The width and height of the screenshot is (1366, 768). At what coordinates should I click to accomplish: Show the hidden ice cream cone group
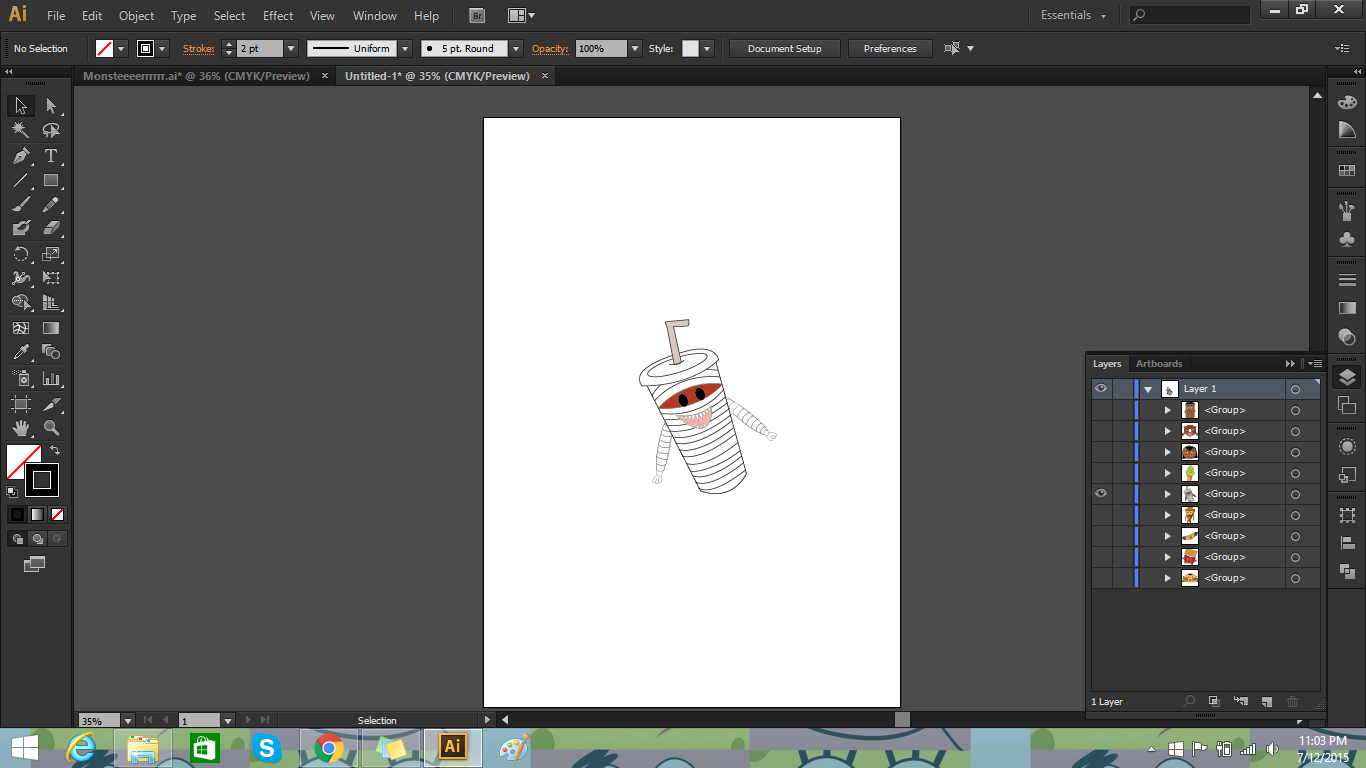(1101, 473)
